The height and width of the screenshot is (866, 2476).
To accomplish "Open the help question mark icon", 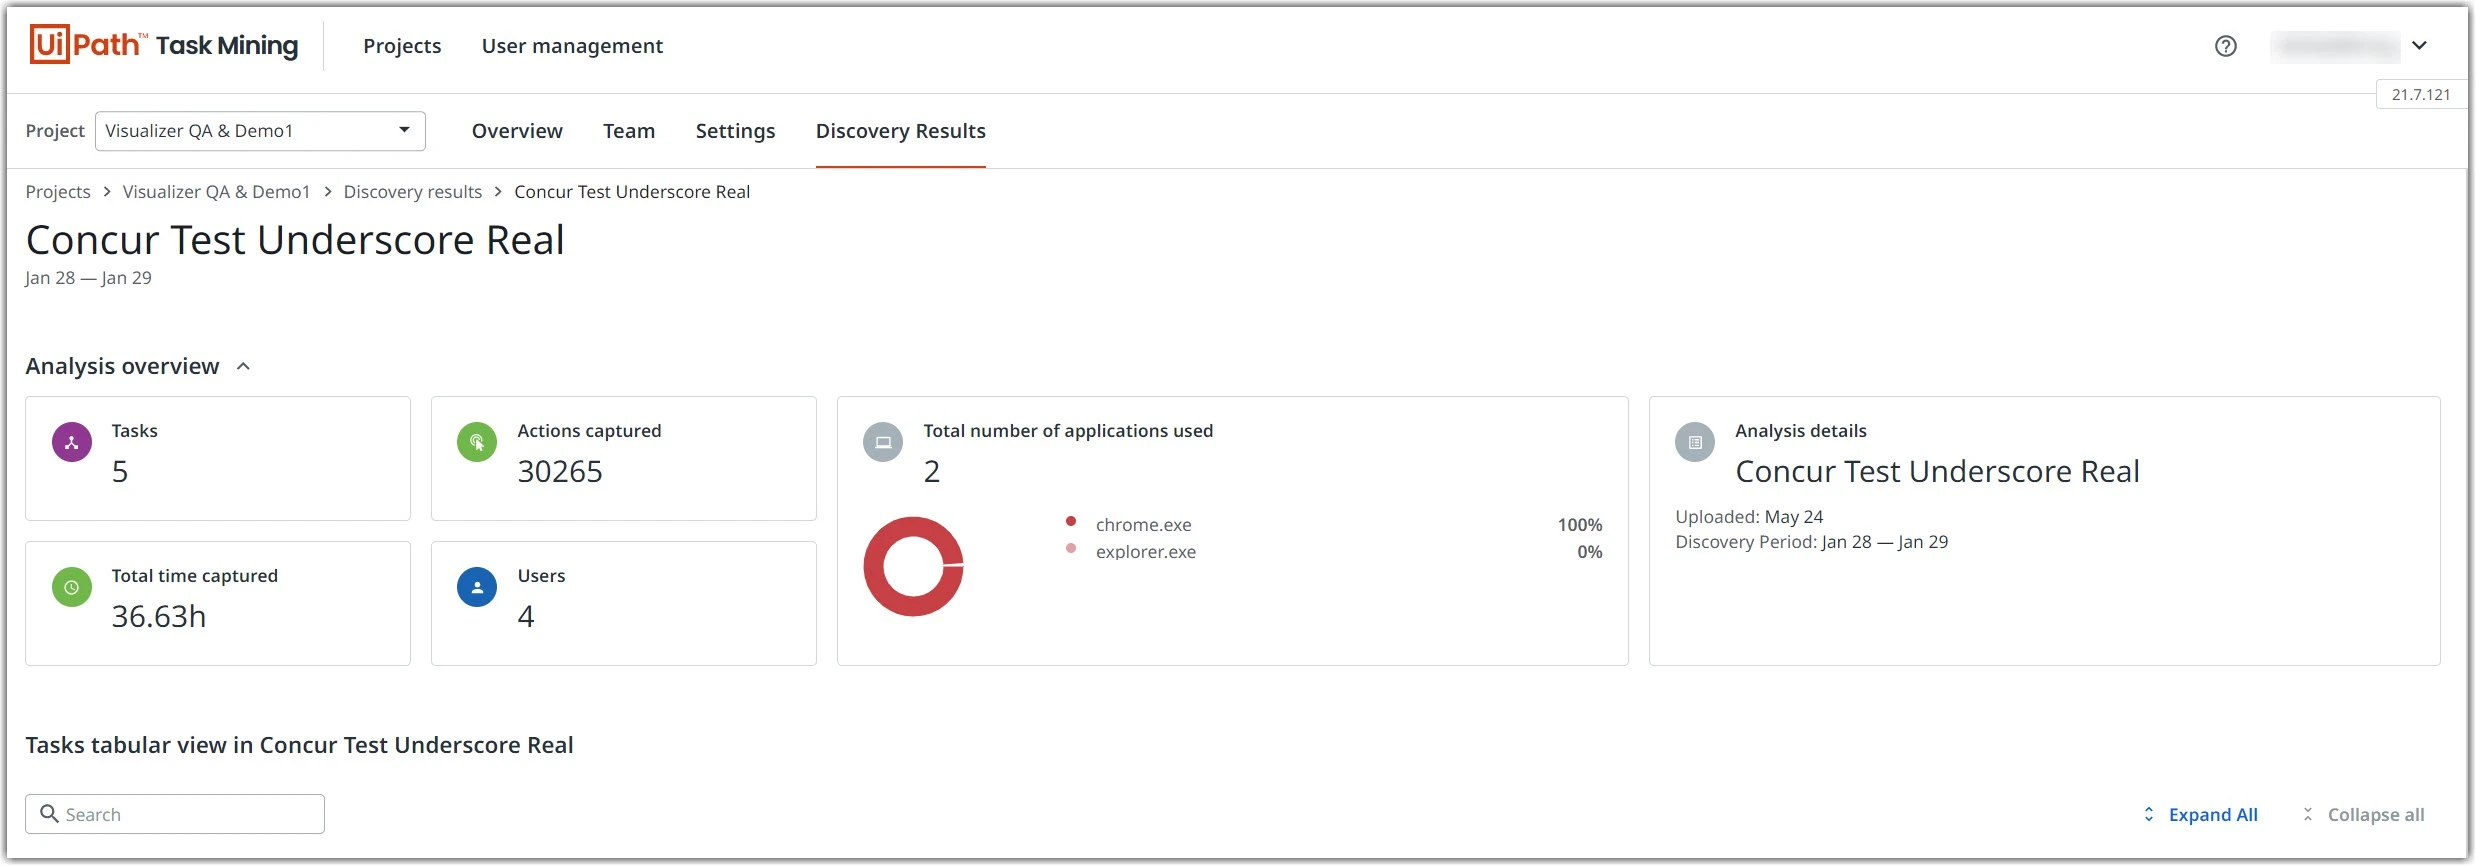I will (x=2225, y=46).
